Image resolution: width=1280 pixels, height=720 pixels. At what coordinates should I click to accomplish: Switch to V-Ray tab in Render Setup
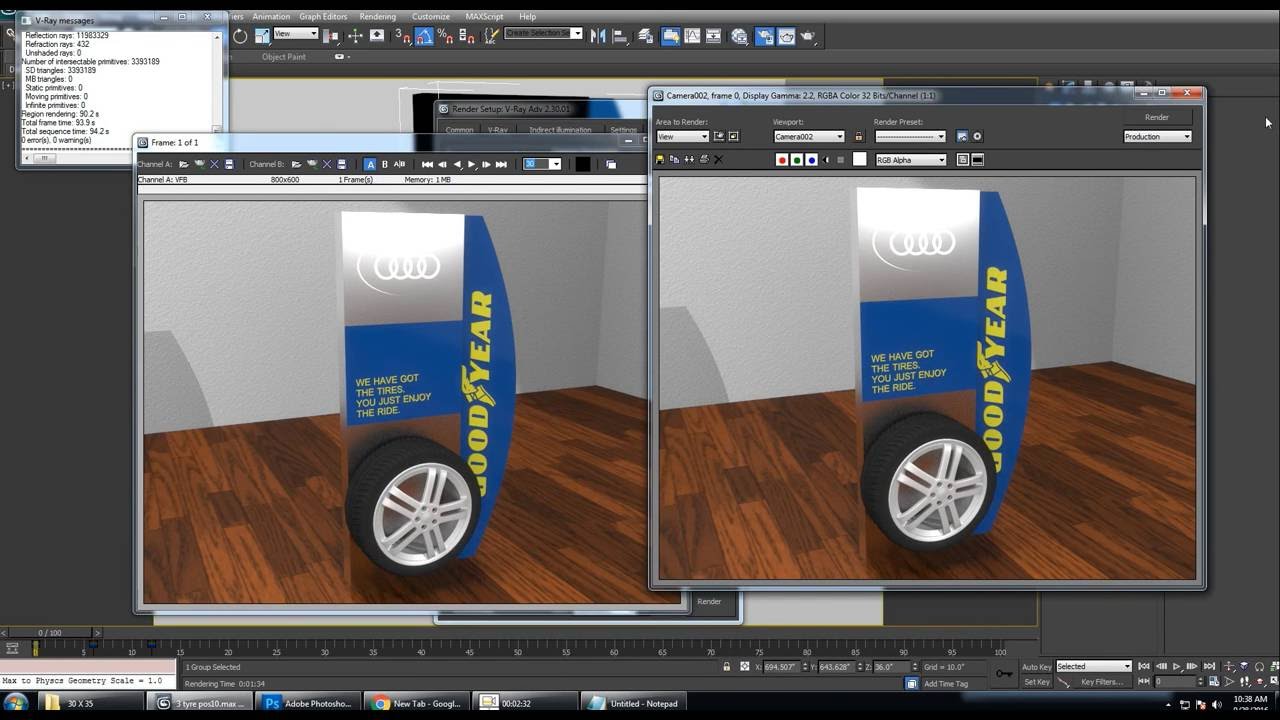497,130
